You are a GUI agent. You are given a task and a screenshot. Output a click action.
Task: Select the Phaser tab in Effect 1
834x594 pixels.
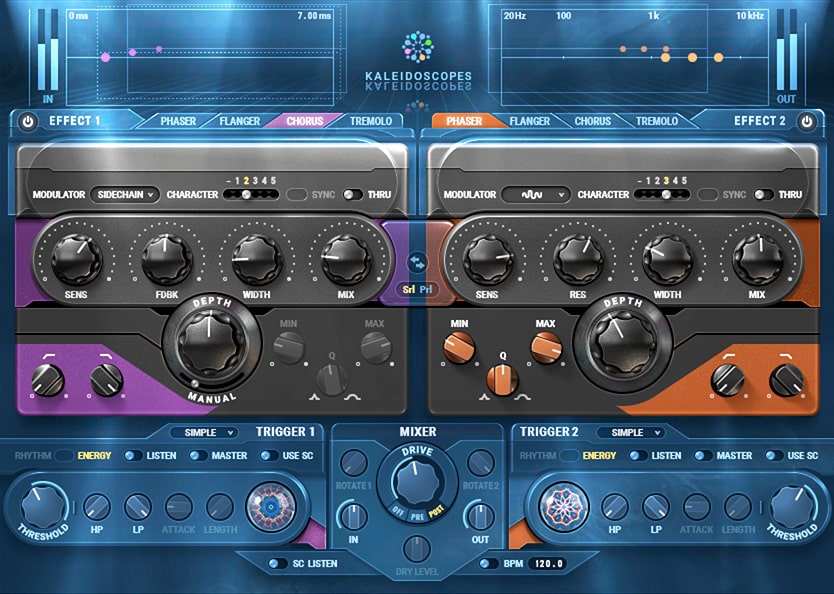[178, 121]
